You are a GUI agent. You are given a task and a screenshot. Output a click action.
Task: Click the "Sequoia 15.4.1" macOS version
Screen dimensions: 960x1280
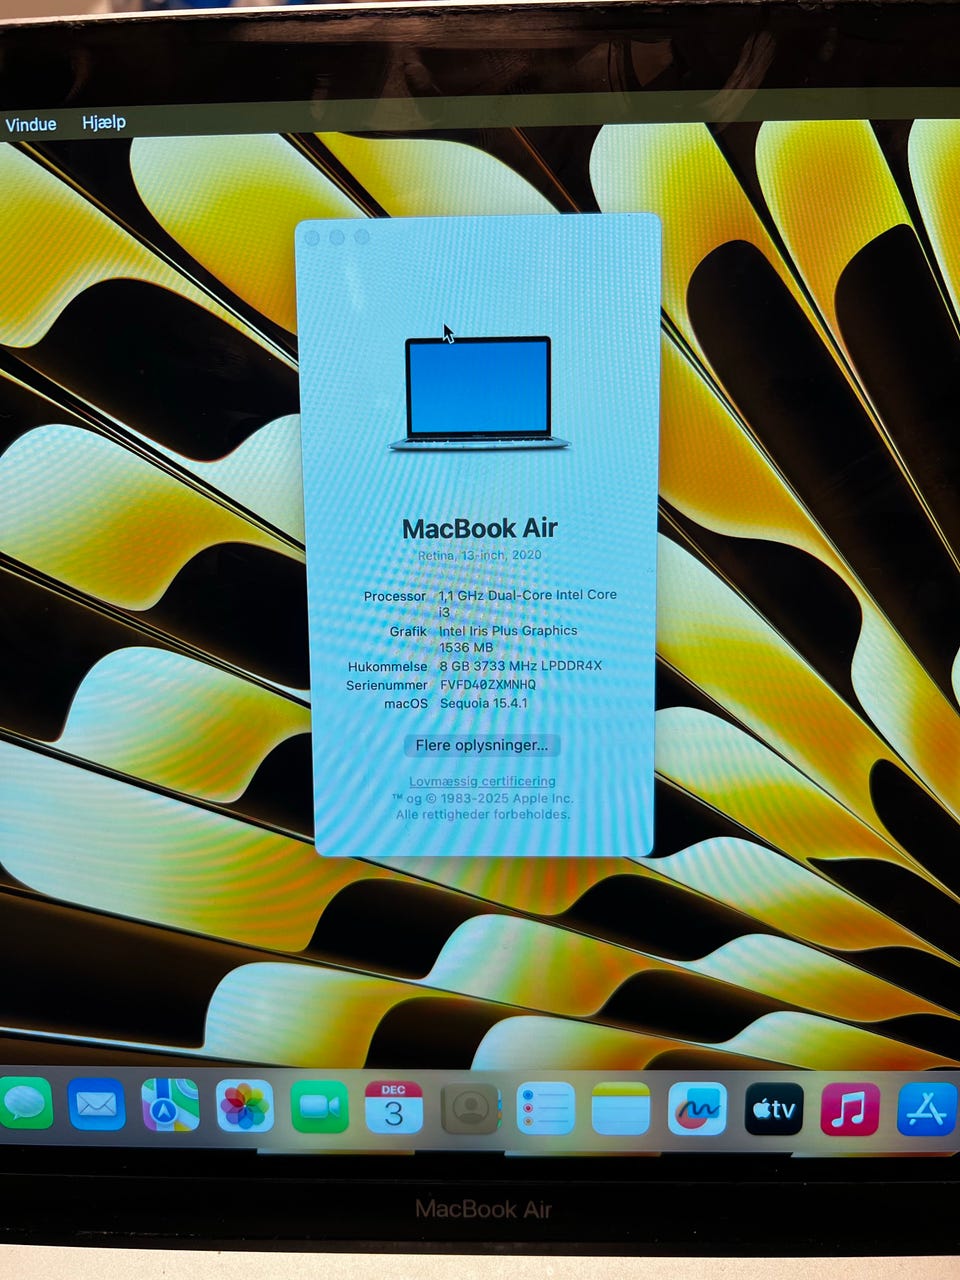click(484, 703)
